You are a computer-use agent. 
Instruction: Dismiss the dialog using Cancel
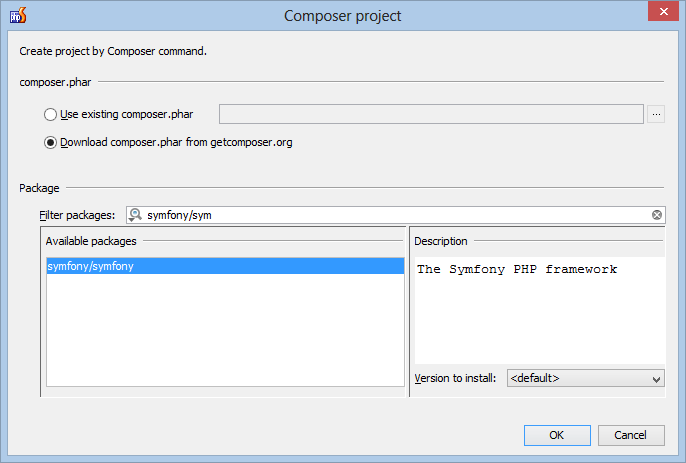[x=631, y=435]
